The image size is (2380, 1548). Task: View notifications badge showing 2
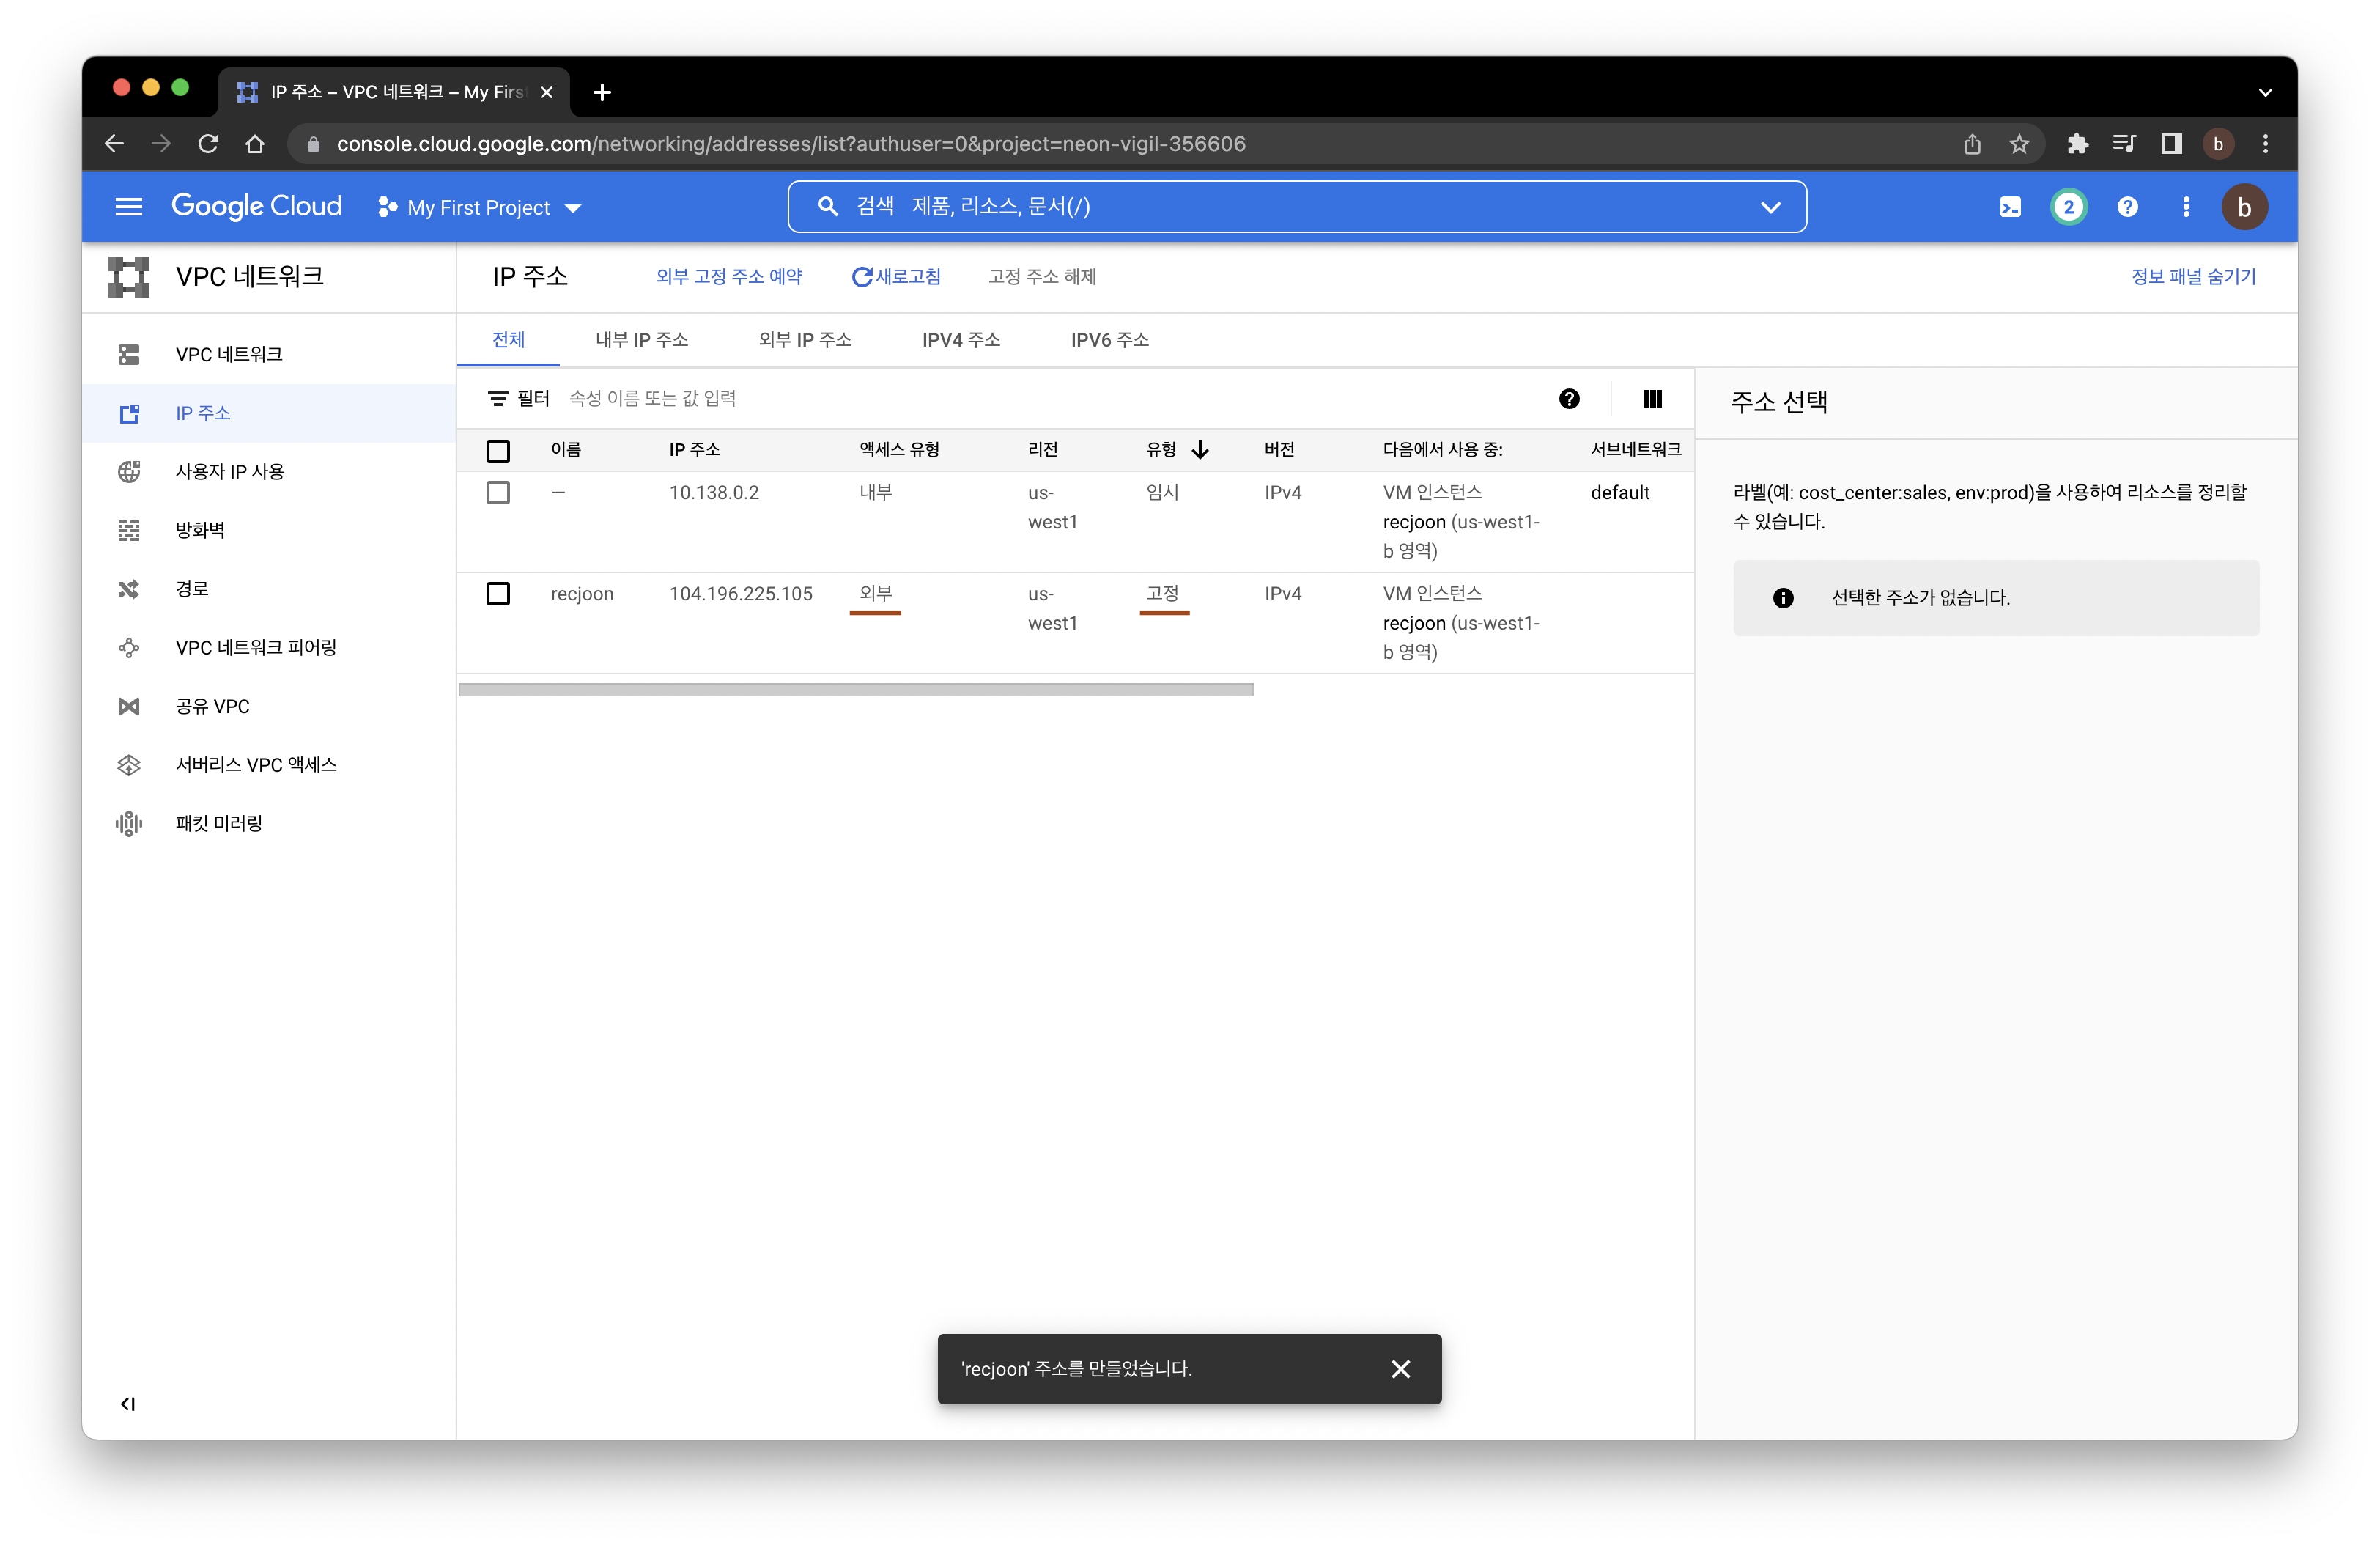[2068, 207]
